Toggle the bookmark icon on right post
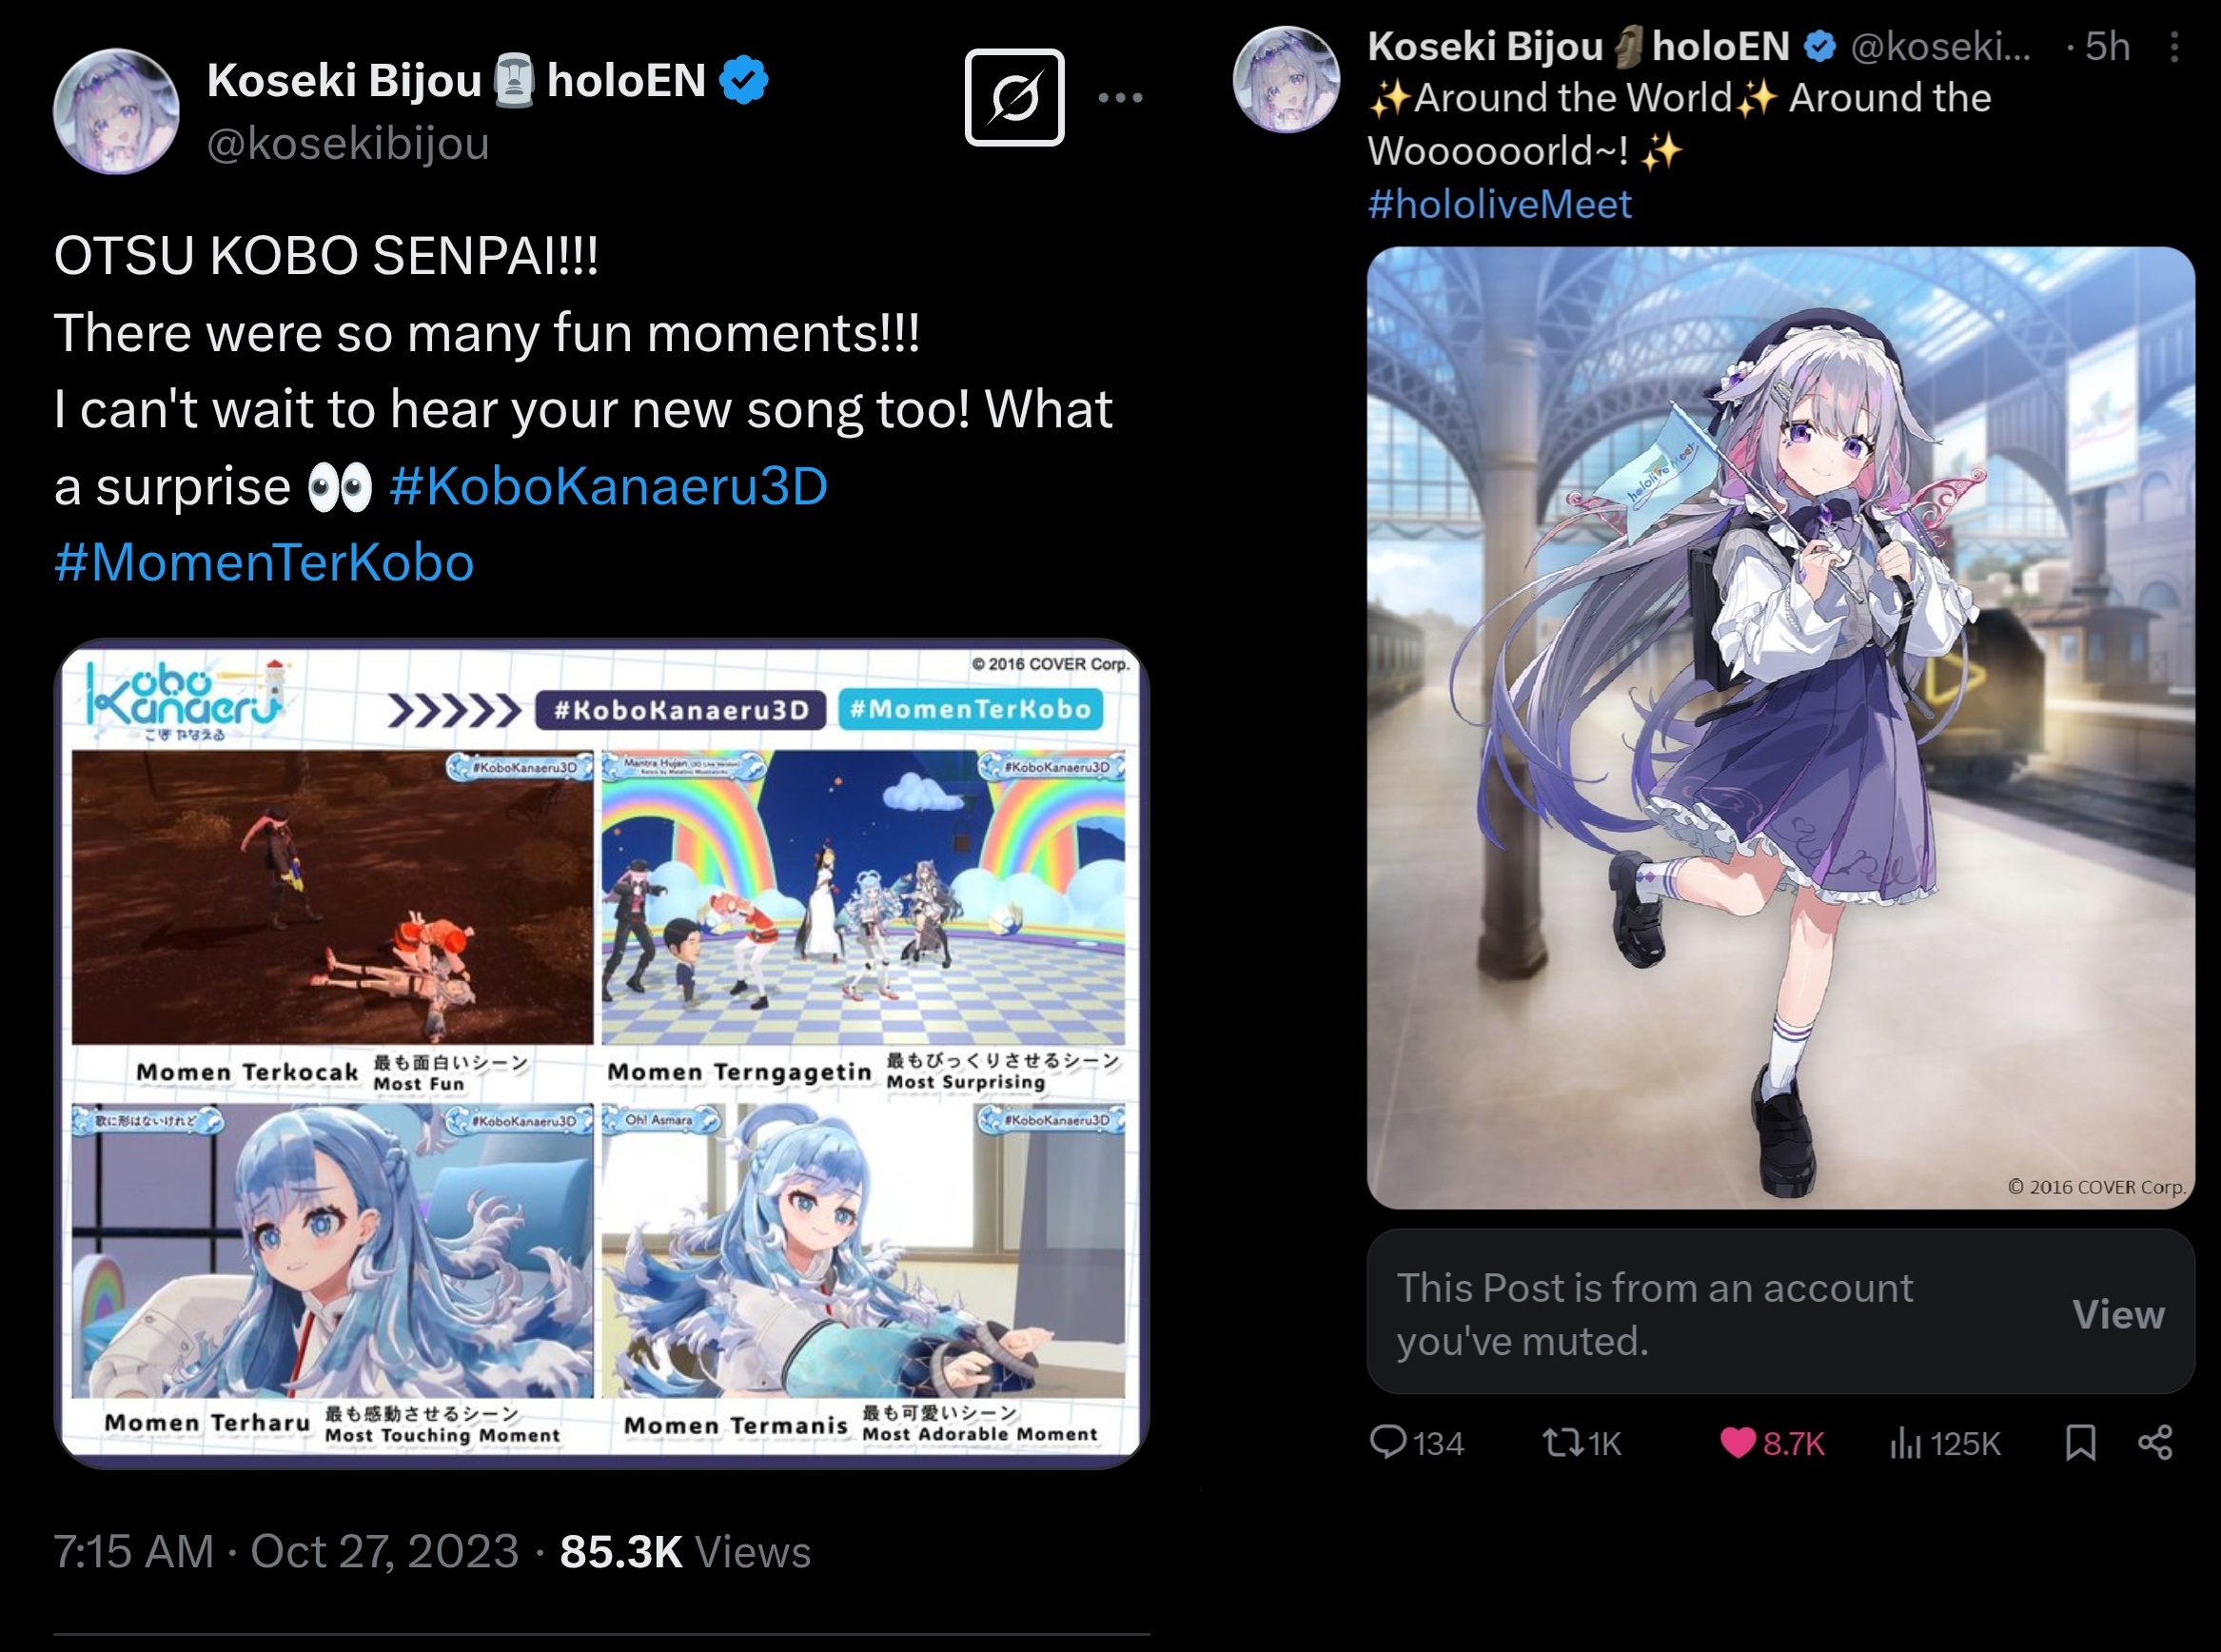Viewport: 2221px width, 1652px height. [x=2081, y=1442]
